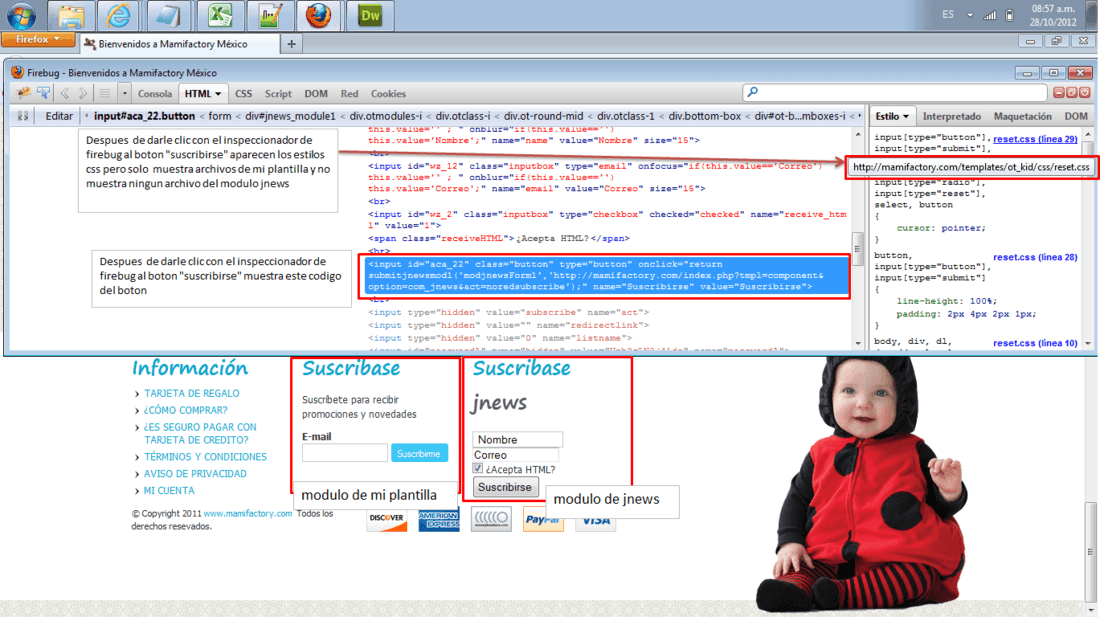Click the line-height: 100% CSS rule
The image size is (1100, 617).
pyautogui.click(x=946, y=301)
